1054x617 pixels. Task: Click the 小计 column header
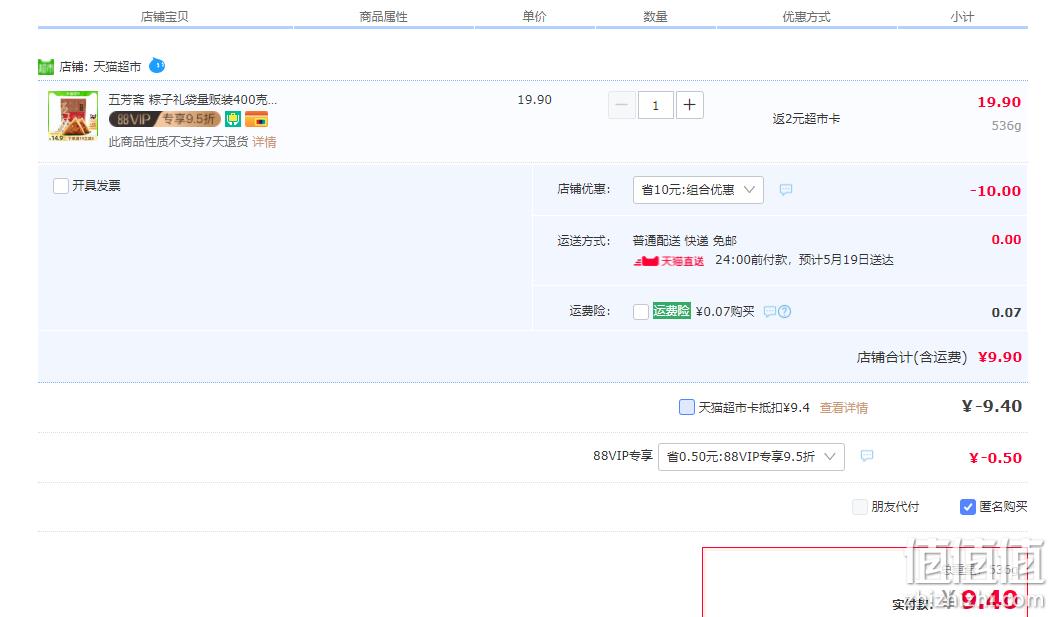coord(963,17)
